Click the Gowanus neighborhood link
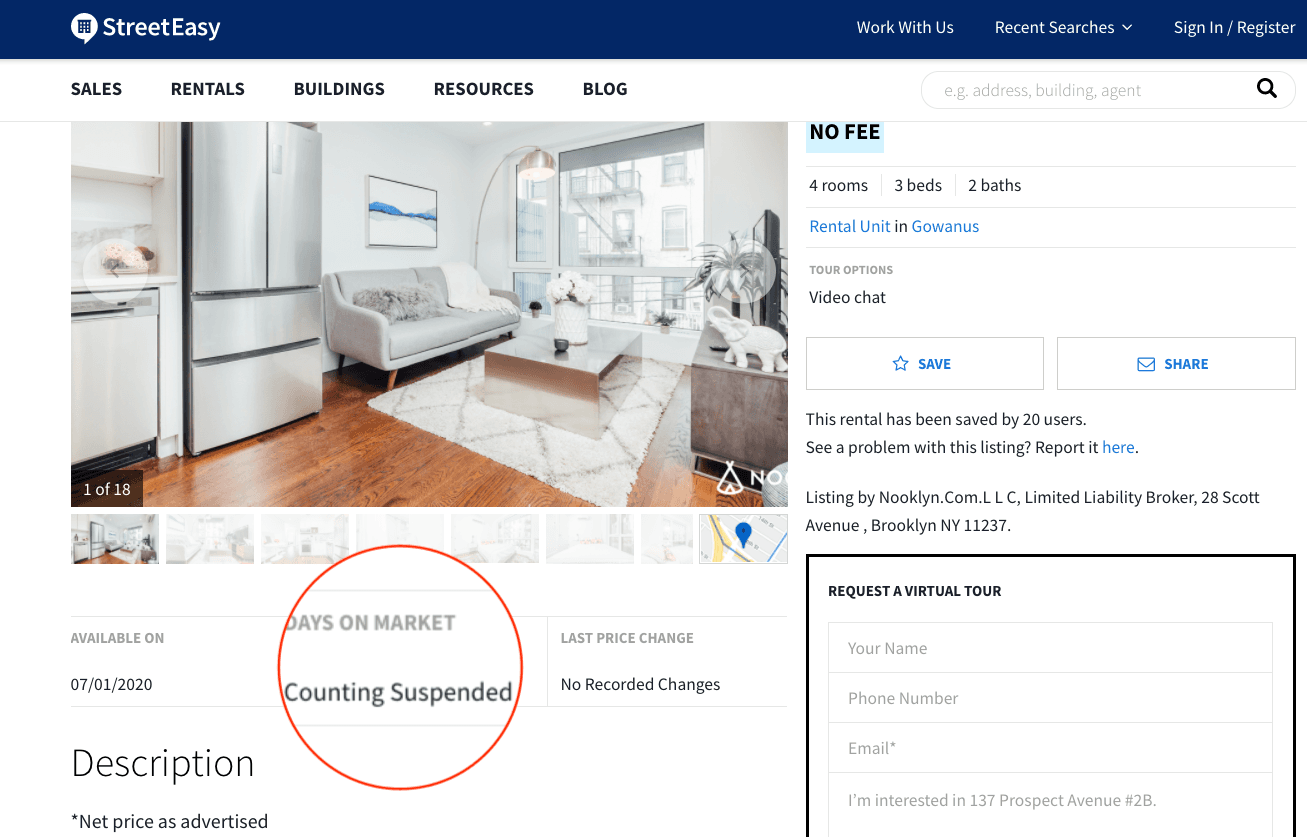Screen dimensions: 1307x837 (x=944, y=226)
